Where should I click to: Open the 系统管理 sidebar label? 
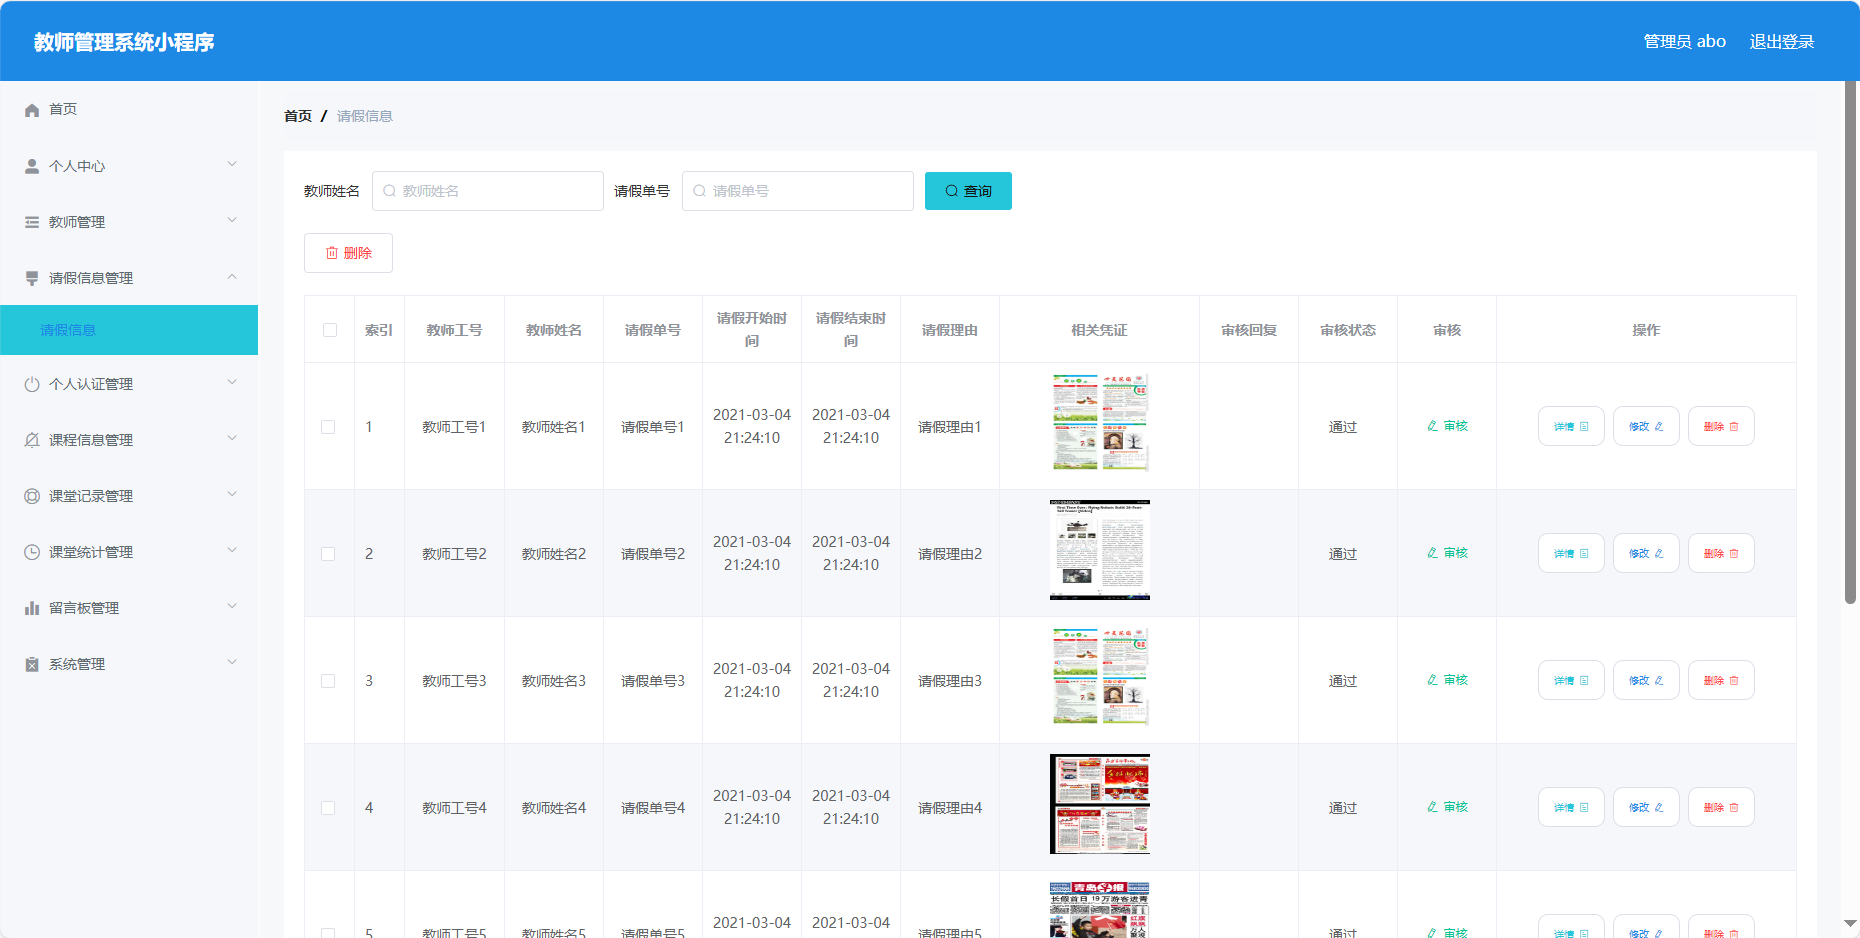pyautogui.click(x=77, y=664)
